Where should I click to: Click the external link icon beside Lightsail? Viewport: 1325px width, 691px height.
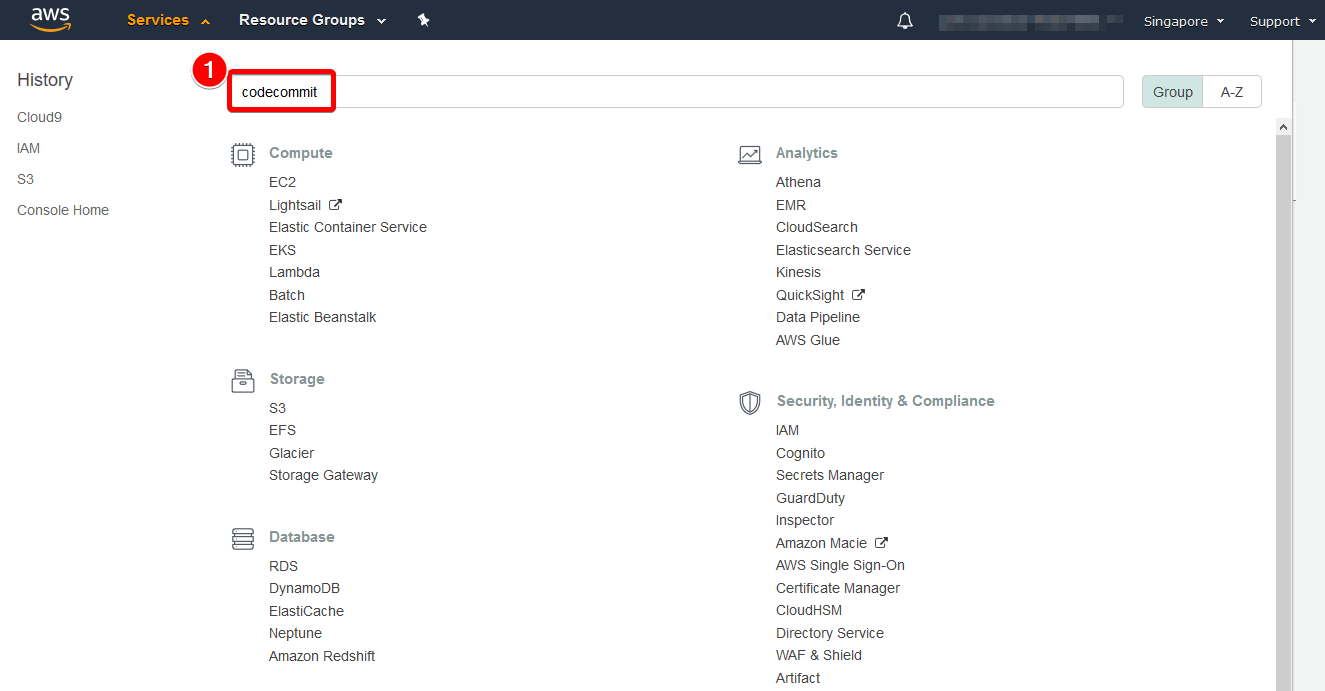click(335, 205)
